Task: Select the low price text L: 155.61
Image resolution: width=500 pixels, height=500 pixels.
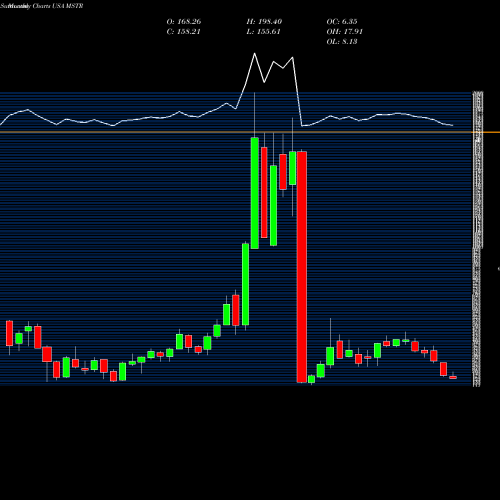Action: pos(264,32)
